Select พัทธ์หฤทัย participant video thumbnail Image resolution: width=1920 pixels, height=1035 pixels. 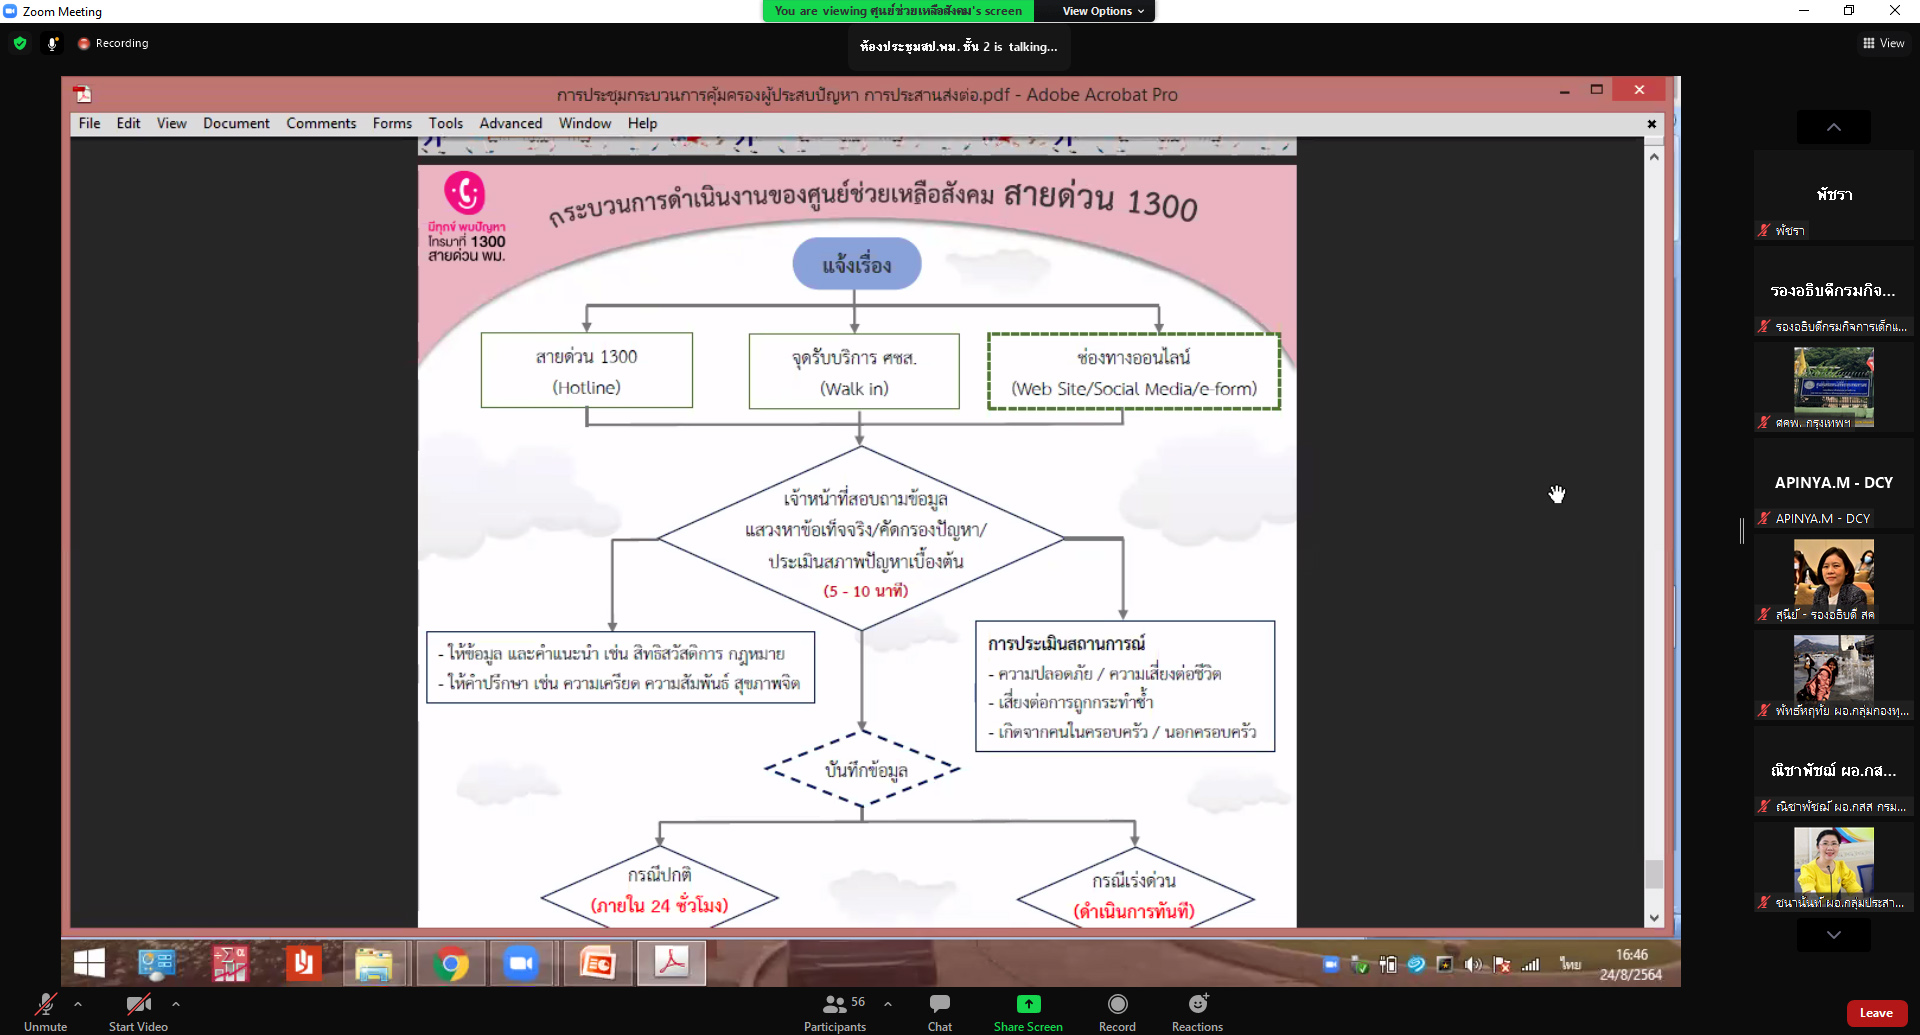coord(1834,676)
